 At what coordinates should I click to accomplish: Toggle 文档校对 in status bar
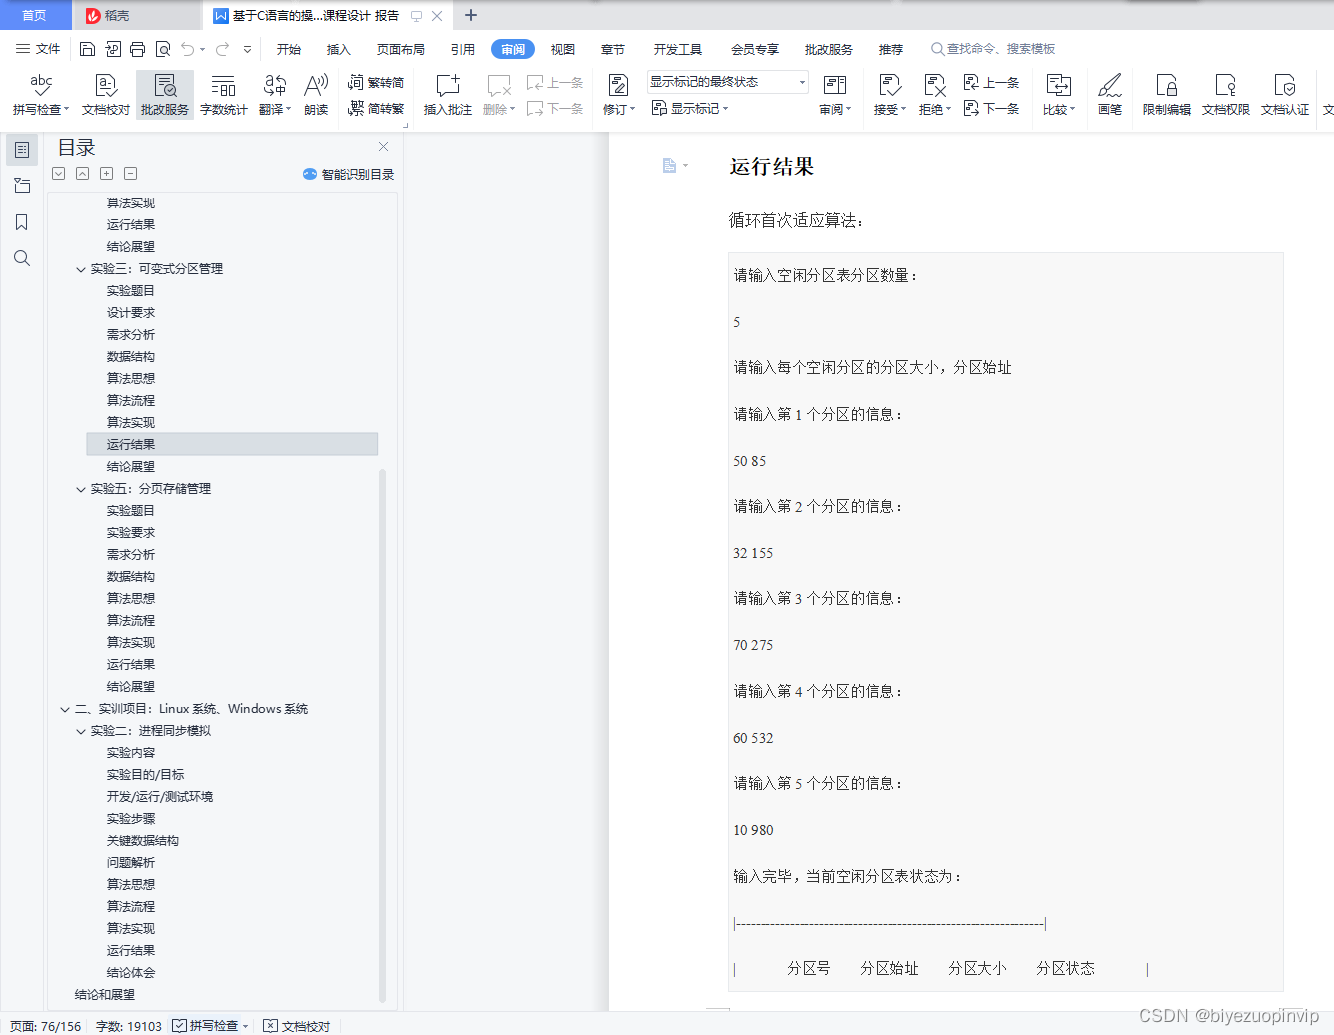[x=296, y=1026]
